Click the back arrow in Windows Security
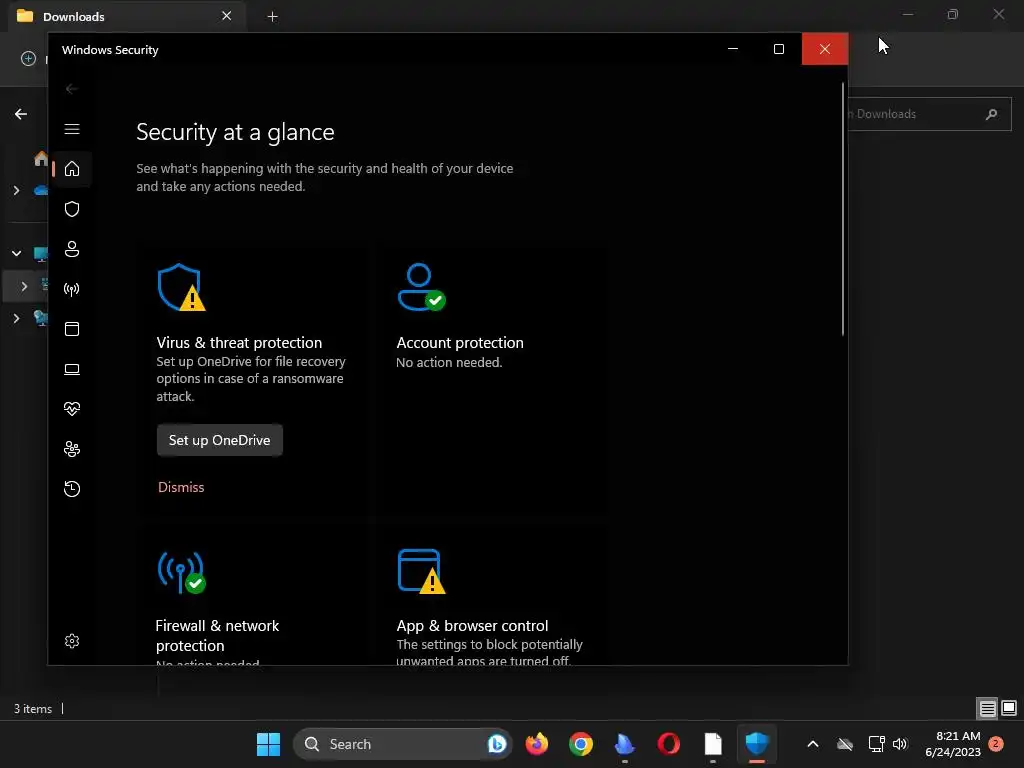The height and width of the screenshot is (768, 1024). point(72,89)
